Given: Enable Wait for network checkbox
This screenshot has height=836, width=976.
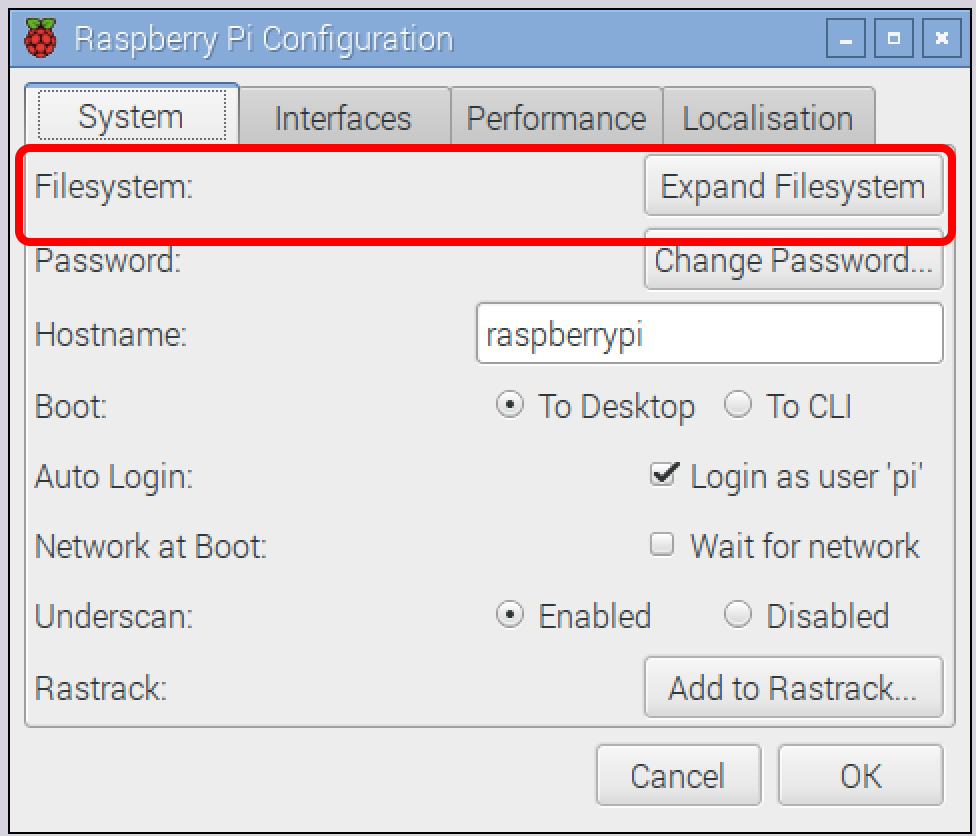Looking at the screenshot, I should (662, 546).
